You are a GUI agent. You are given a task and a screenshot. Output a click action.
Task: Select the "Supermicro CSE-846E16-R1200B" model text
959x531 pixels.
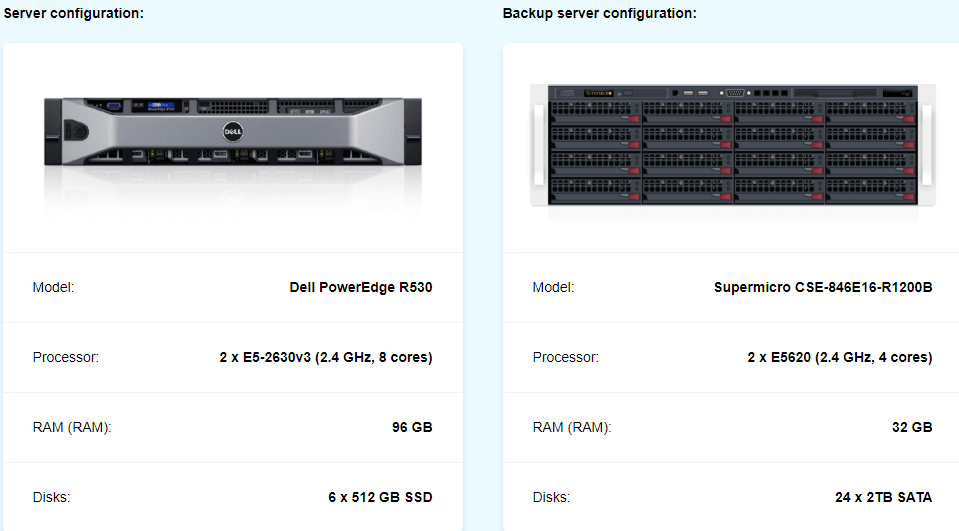click(x=823, y=287)
